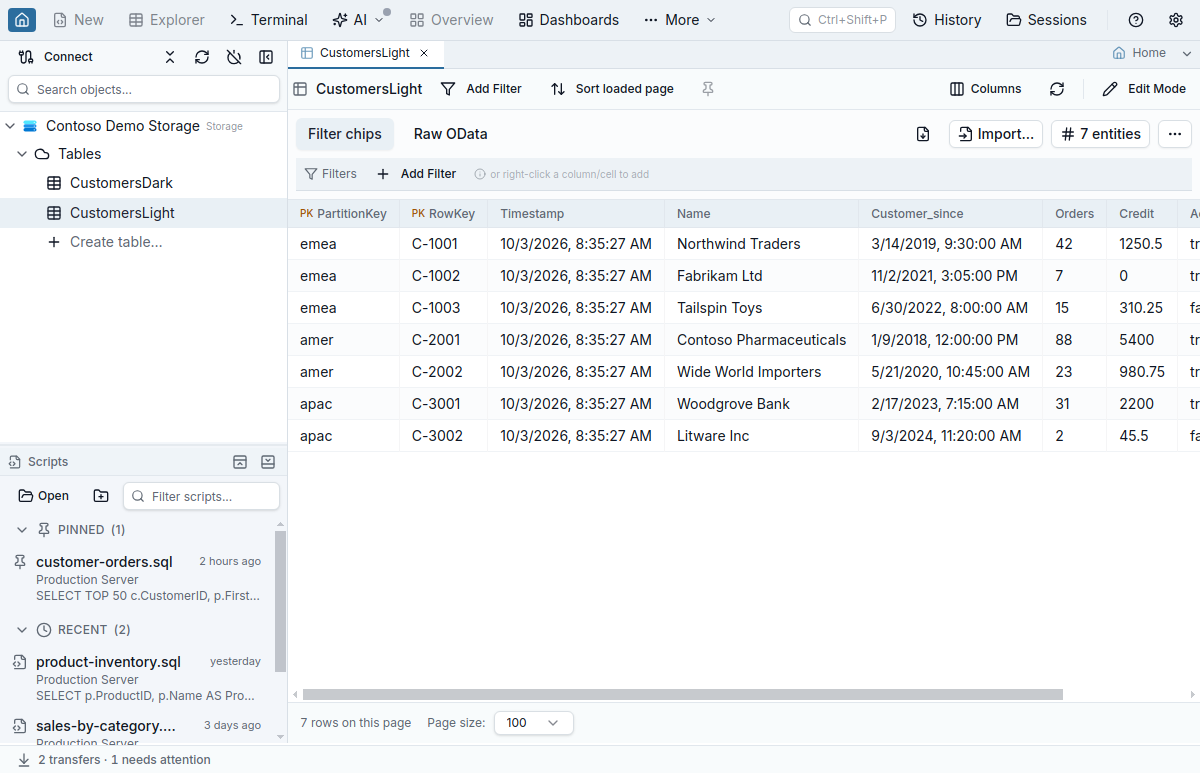Open the Terminal tab
The height and width of the screenshot is (773, 1200).
point(268,20)
